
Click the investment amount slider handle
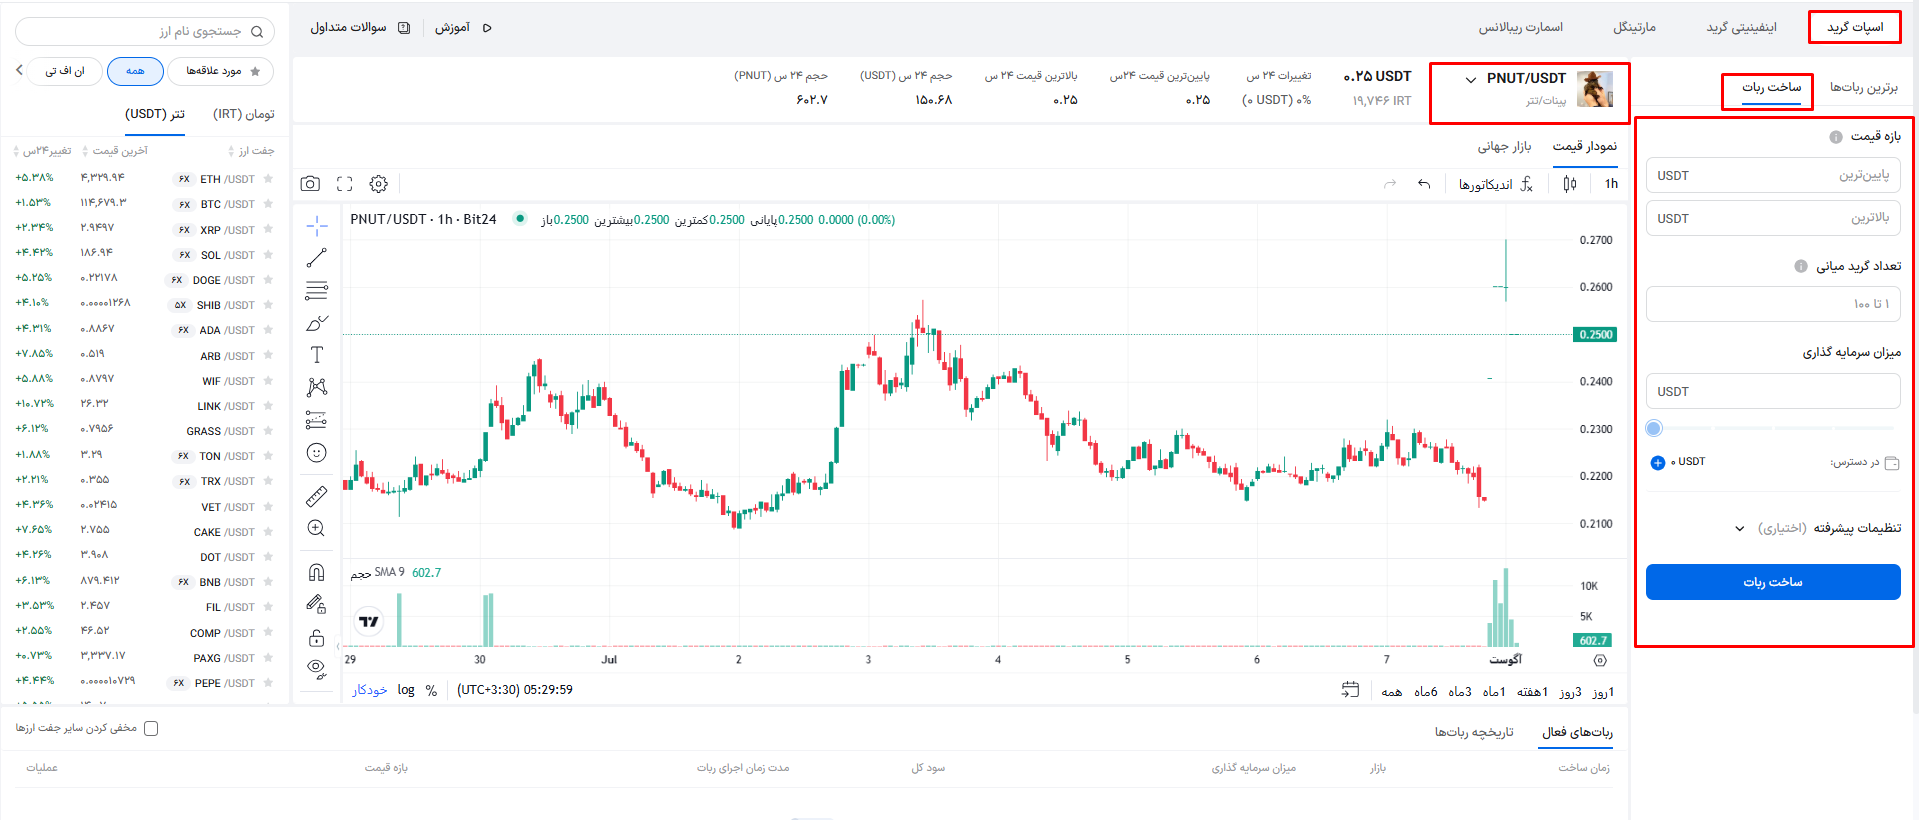pyautogui.click(x=1654, y=428)
